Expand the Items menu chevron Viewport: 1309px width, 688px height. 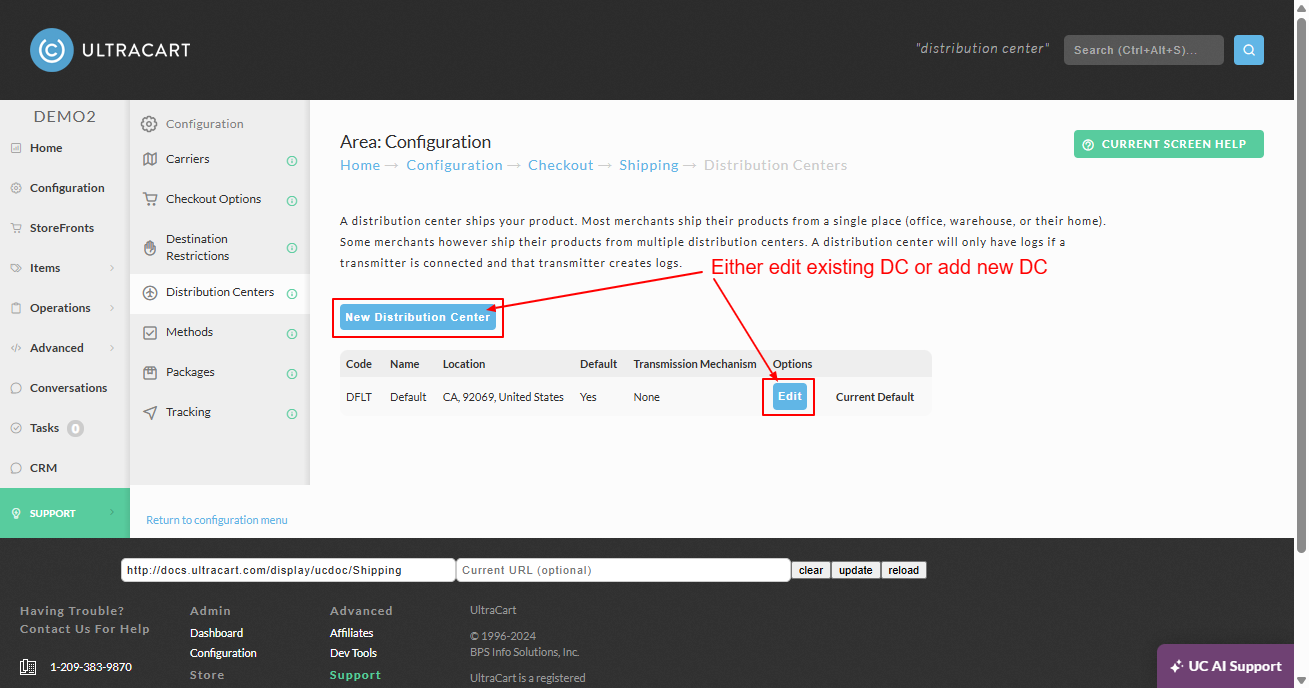pos(112,268)
